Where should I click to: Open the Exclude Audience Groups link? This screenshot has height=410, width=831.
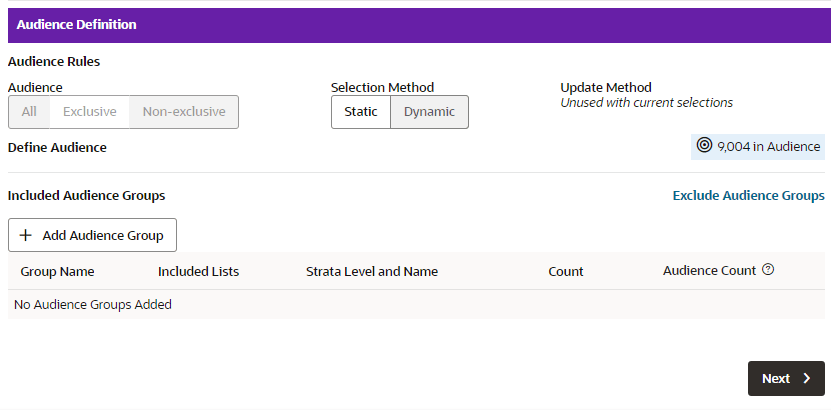click(748, 195)
